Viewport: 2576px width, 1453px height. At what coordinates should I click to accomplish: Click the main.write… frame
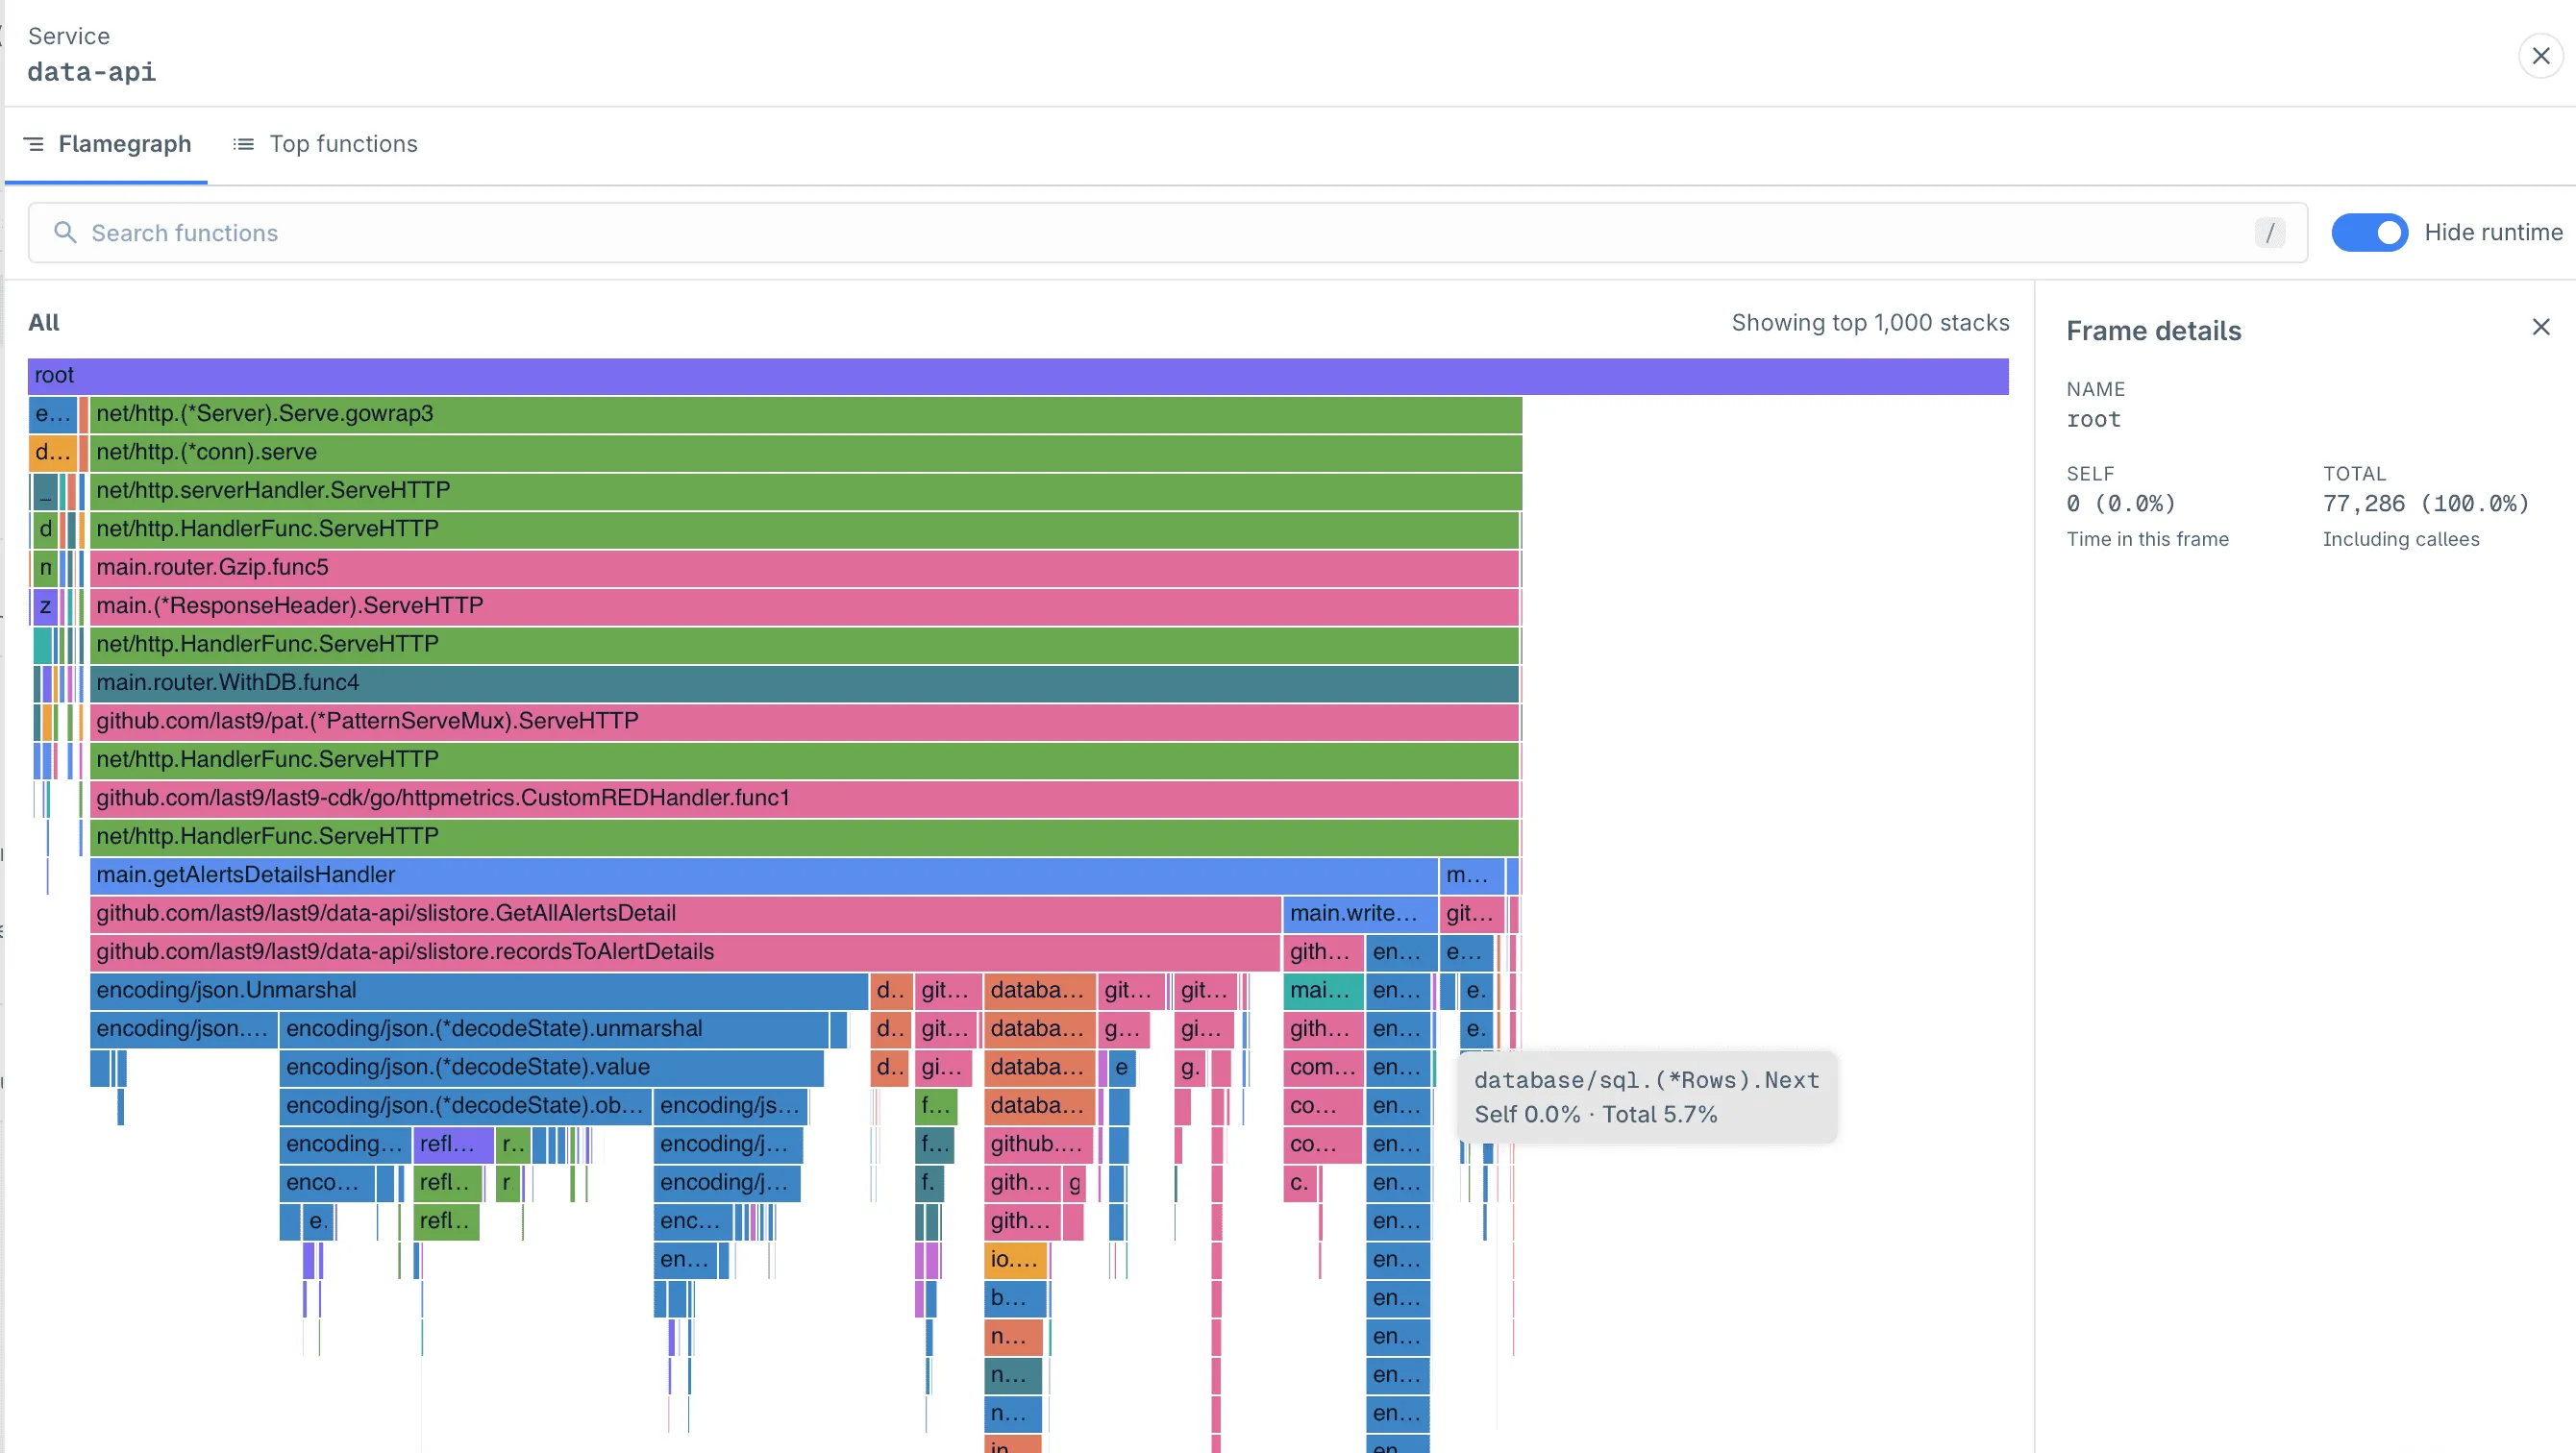pyautogui.click(x=1360, y=914)
